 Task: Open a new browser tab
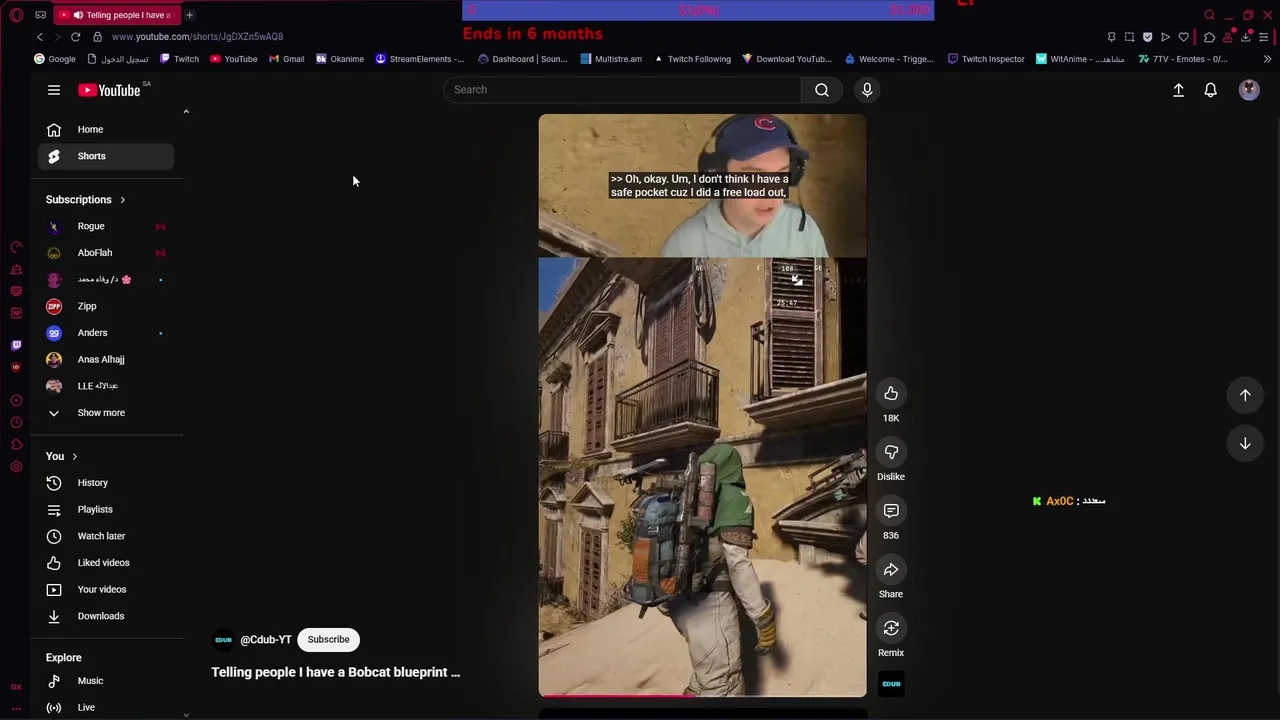point(189,15)
